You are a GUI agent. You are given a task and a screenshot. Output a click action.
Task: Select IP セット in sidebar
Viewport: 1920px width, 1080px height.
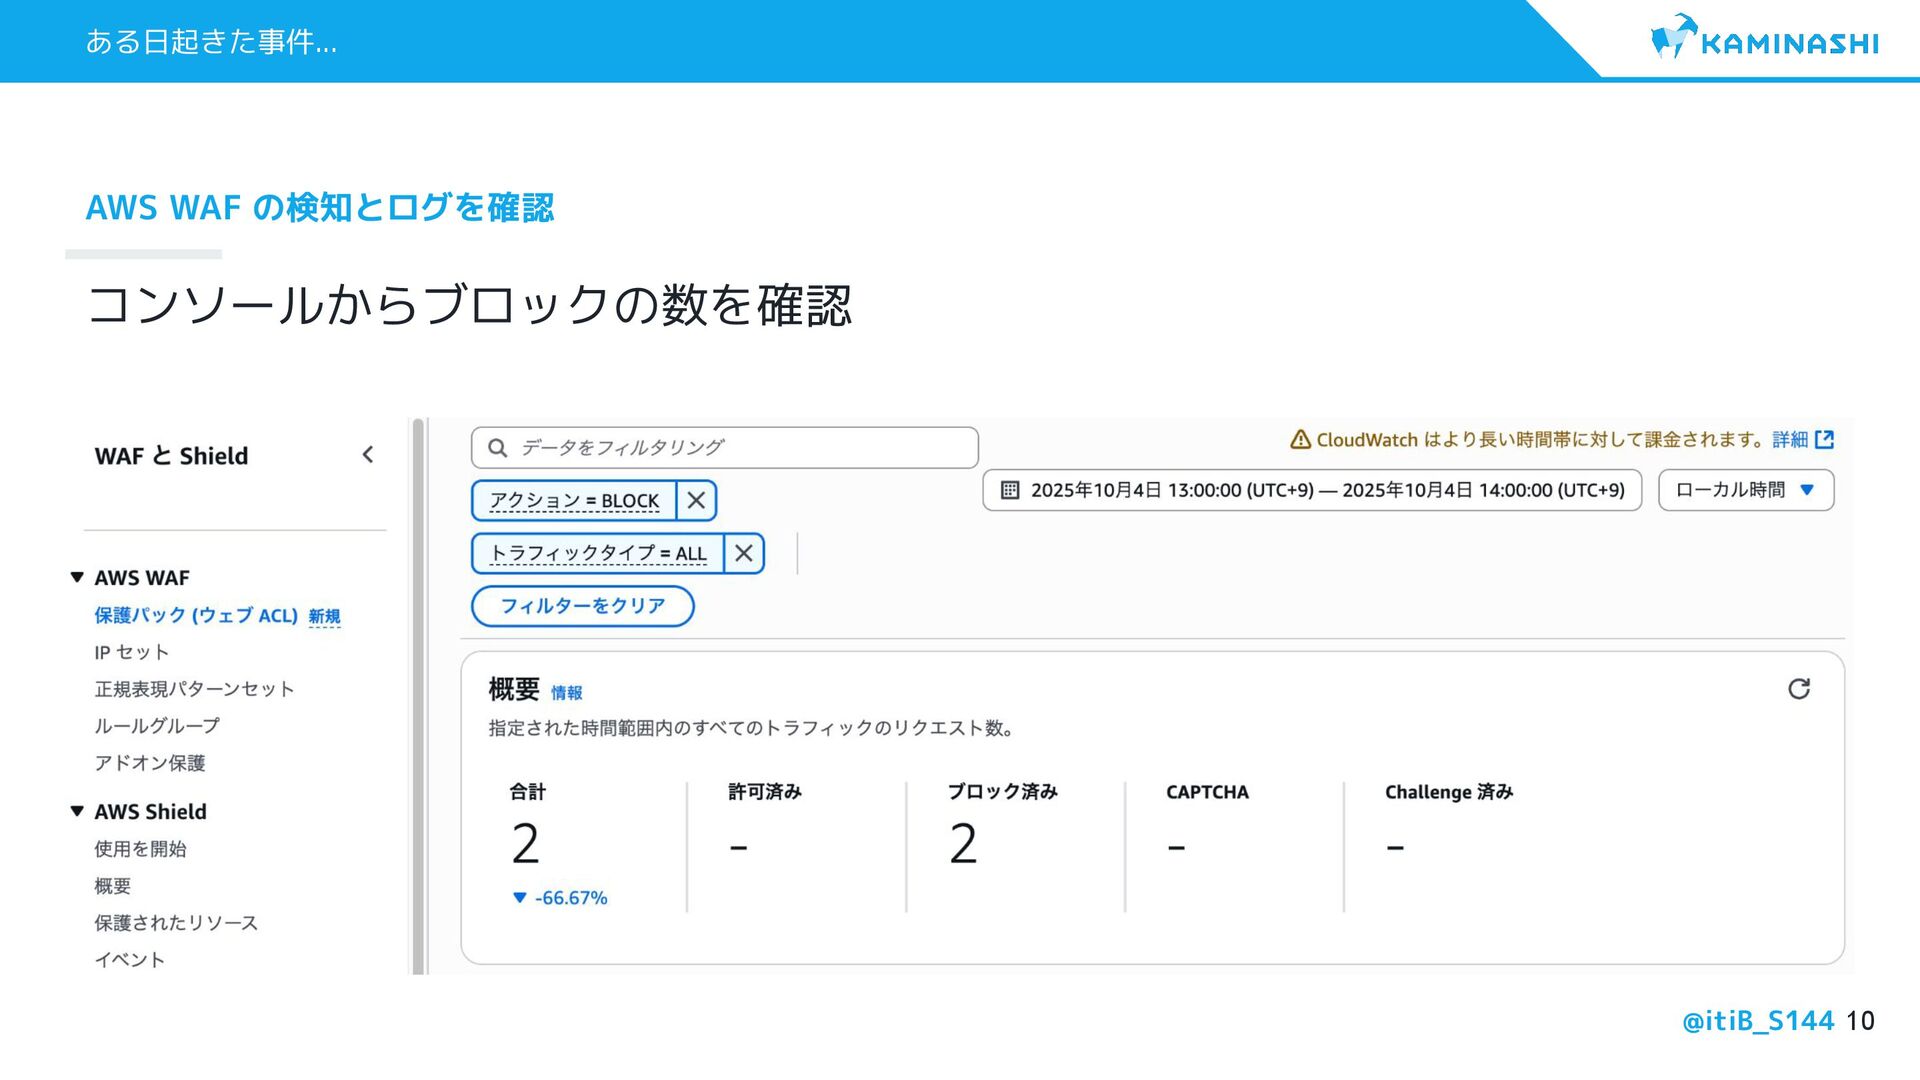(x=131, y=652)
